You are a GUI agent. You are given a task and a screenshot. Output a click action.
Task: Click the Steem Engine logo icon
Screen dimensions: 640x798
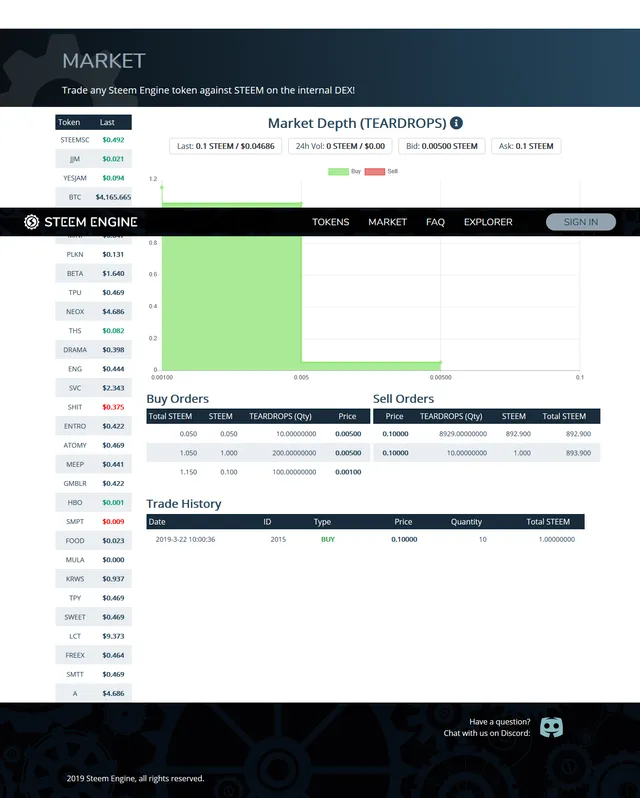(32, 222)
